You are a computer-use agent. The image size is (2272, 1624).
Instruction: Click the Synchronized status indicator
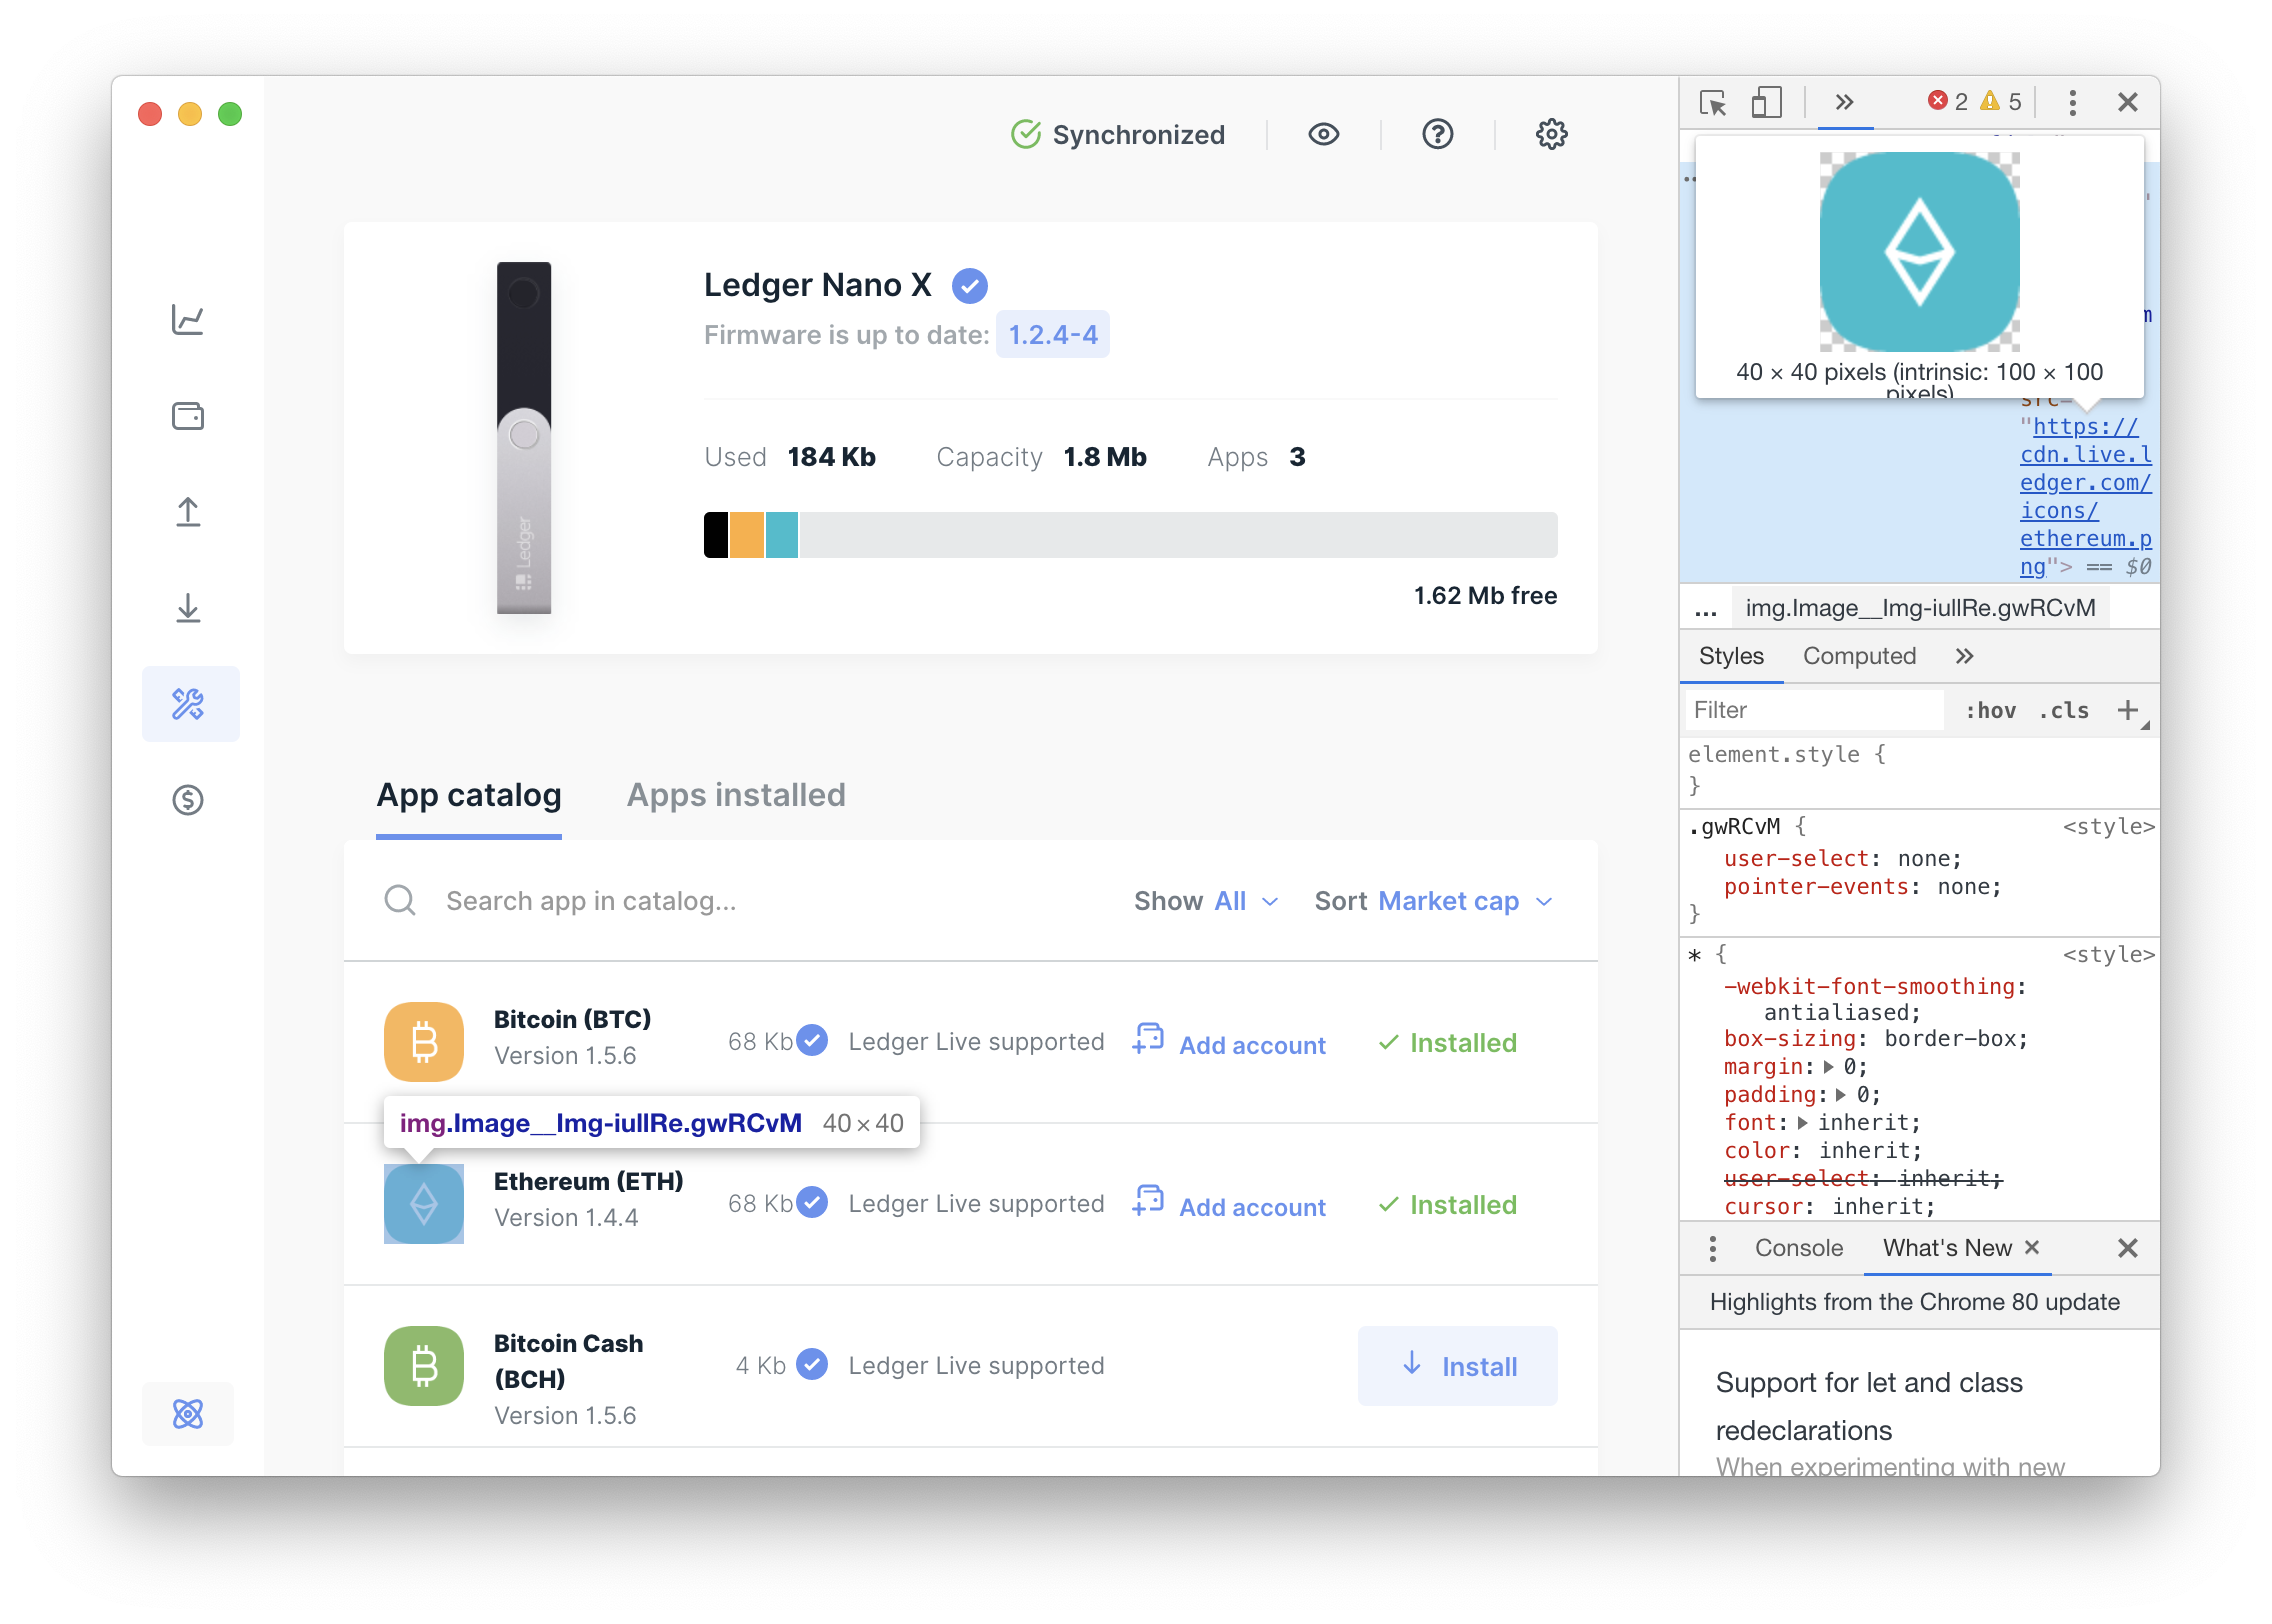click(x=1117, y=134)
